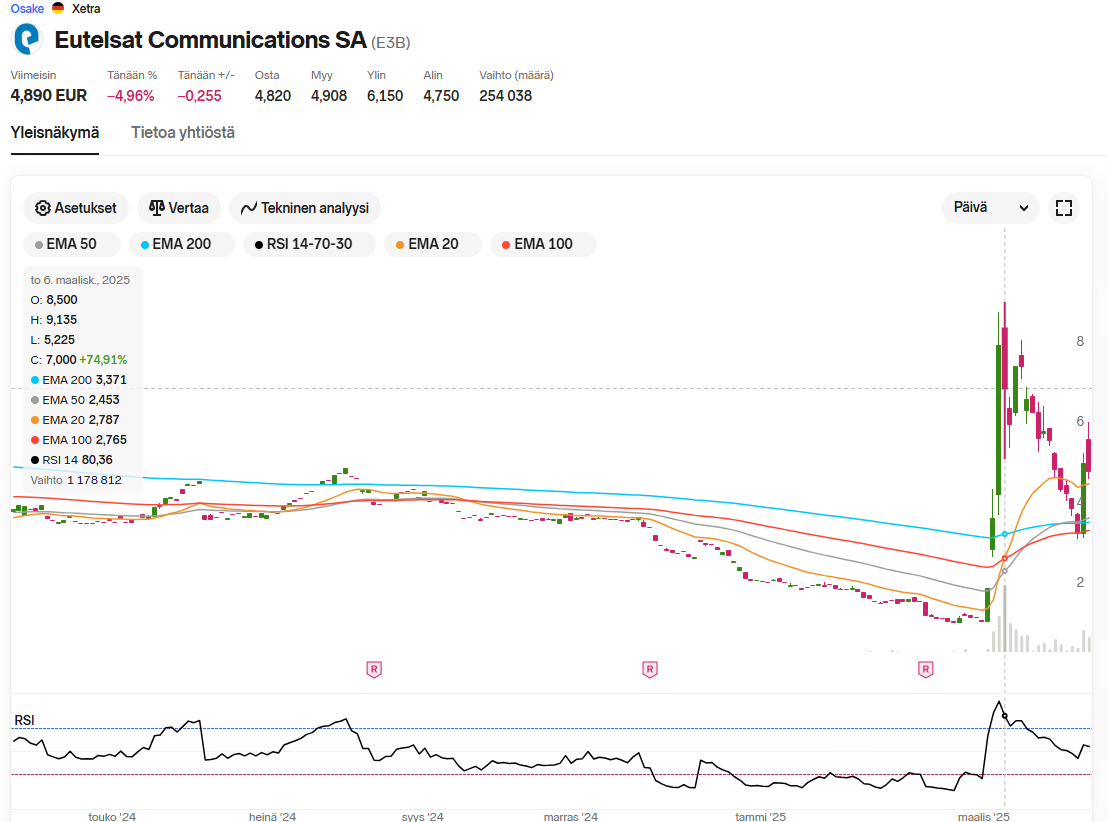
Task: Click the Eutelsat company logo
Action: click(x=28, y=39)
